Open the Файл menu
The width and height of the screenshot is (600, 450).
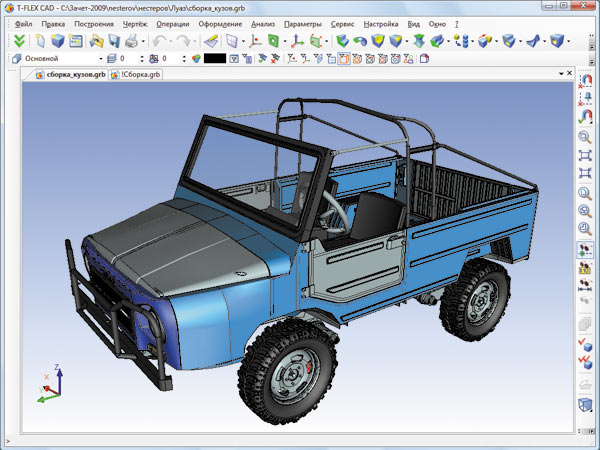tap(24, 23)
